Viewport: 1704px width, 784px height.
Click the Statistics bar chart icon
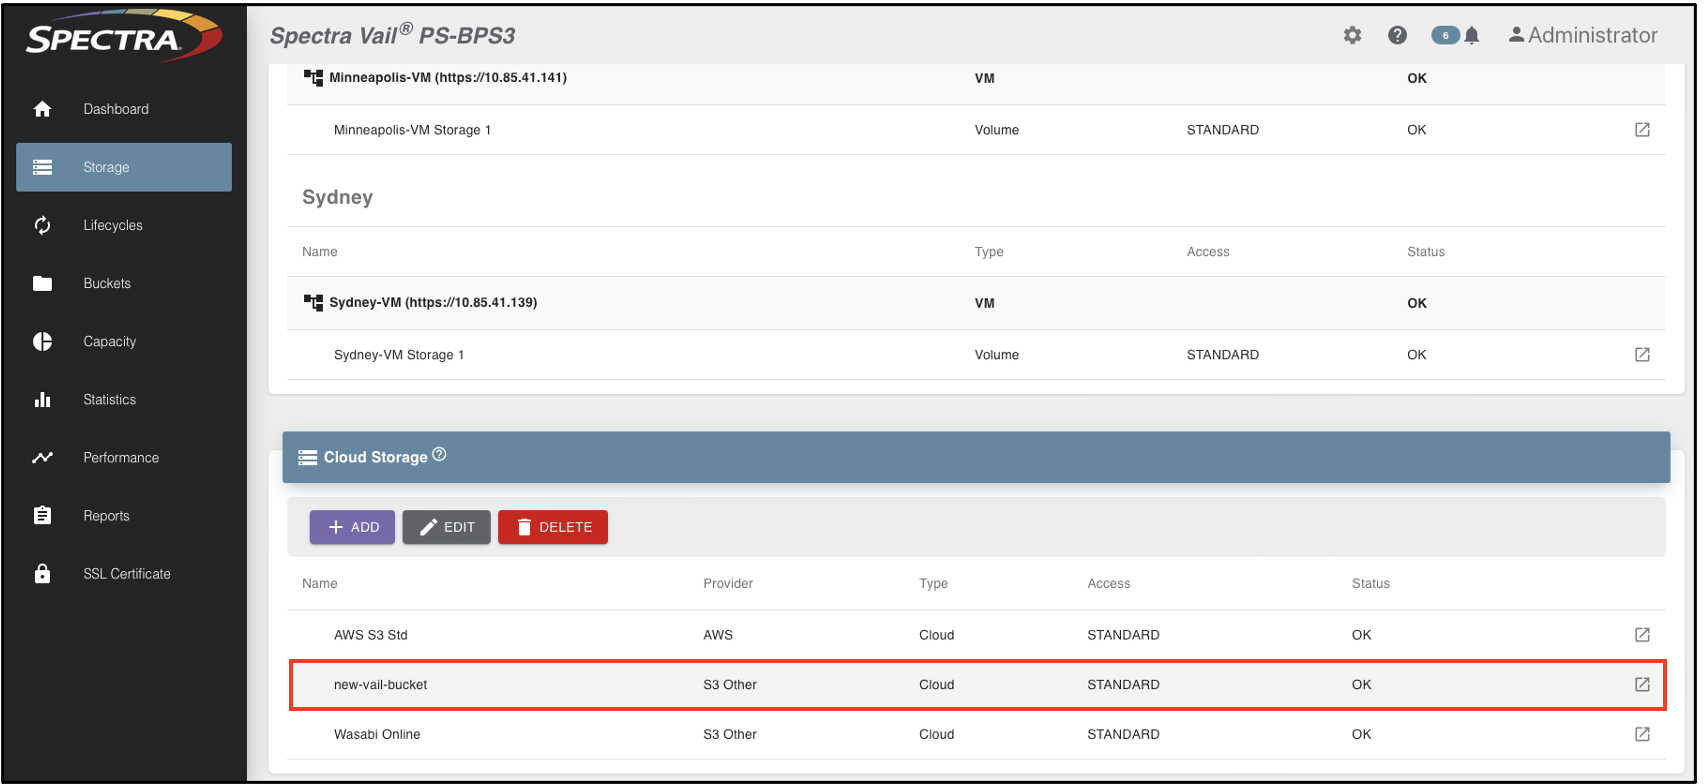[x=42, y=399]
